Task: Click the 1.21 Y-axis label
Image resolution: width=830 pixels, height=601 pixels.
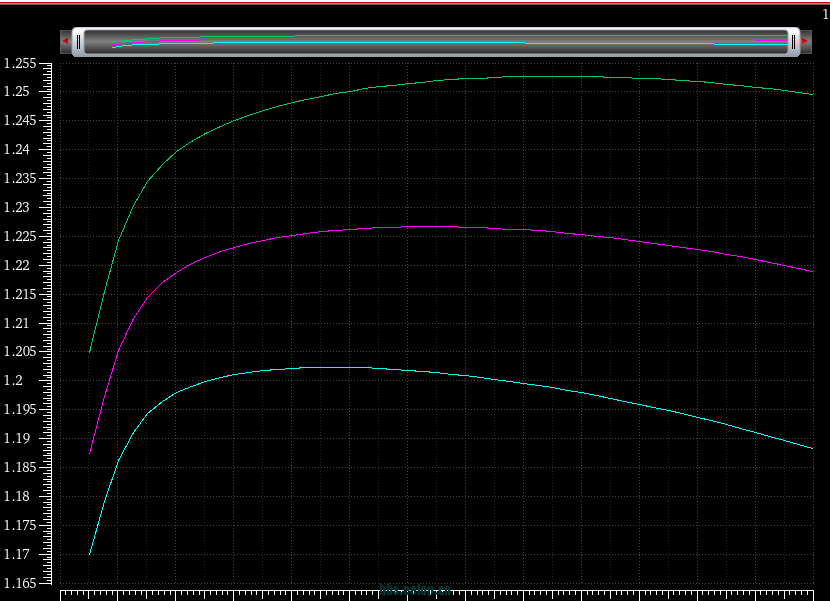Action: (x=17, y=324)
